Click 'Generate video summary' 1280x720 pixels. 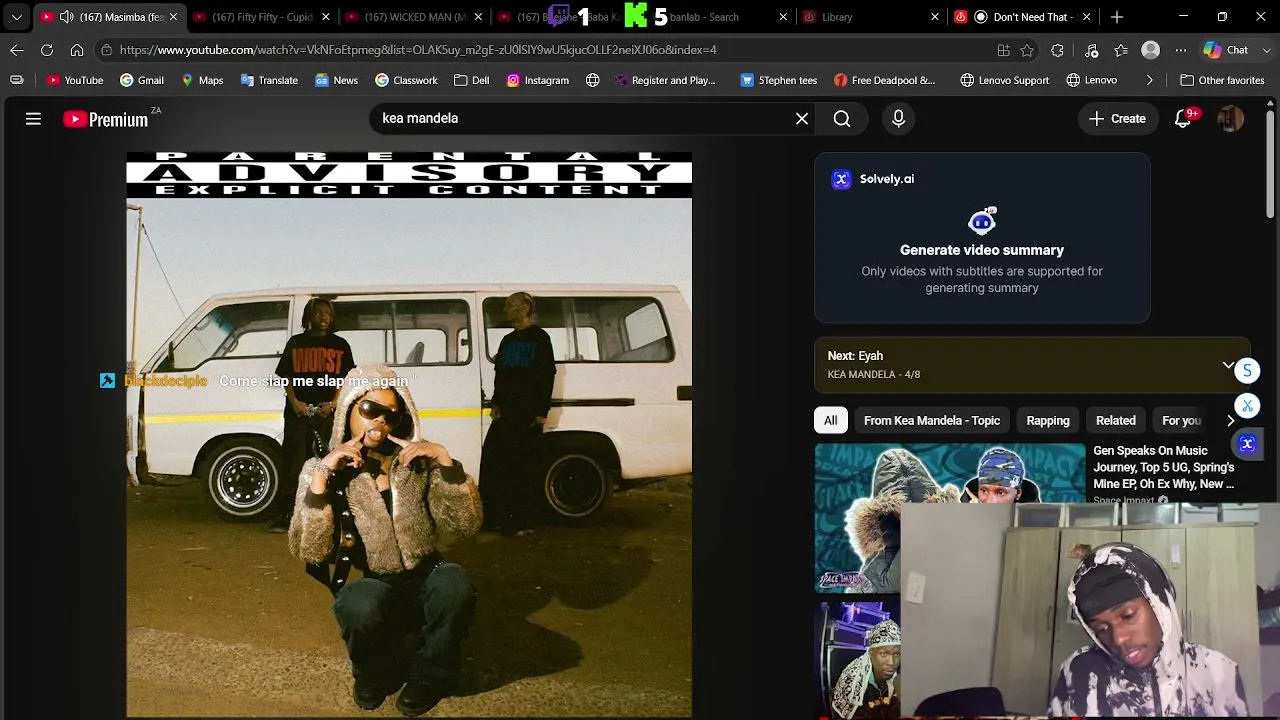pos(982,250)
